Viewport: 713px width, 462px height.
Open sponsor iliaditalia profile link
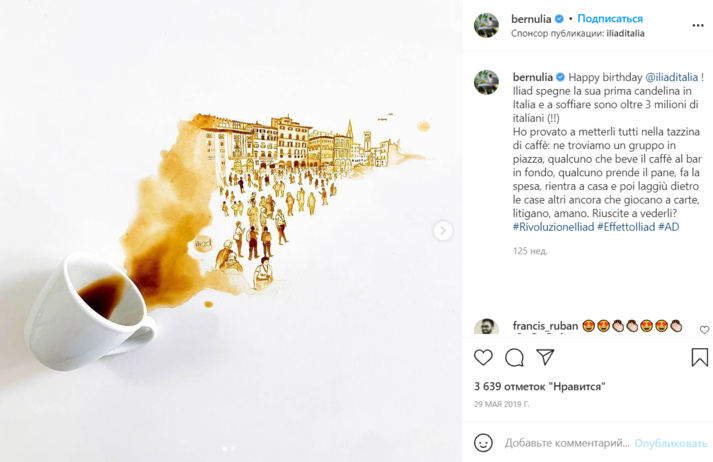pyautogui.click(x=625, y=33)
